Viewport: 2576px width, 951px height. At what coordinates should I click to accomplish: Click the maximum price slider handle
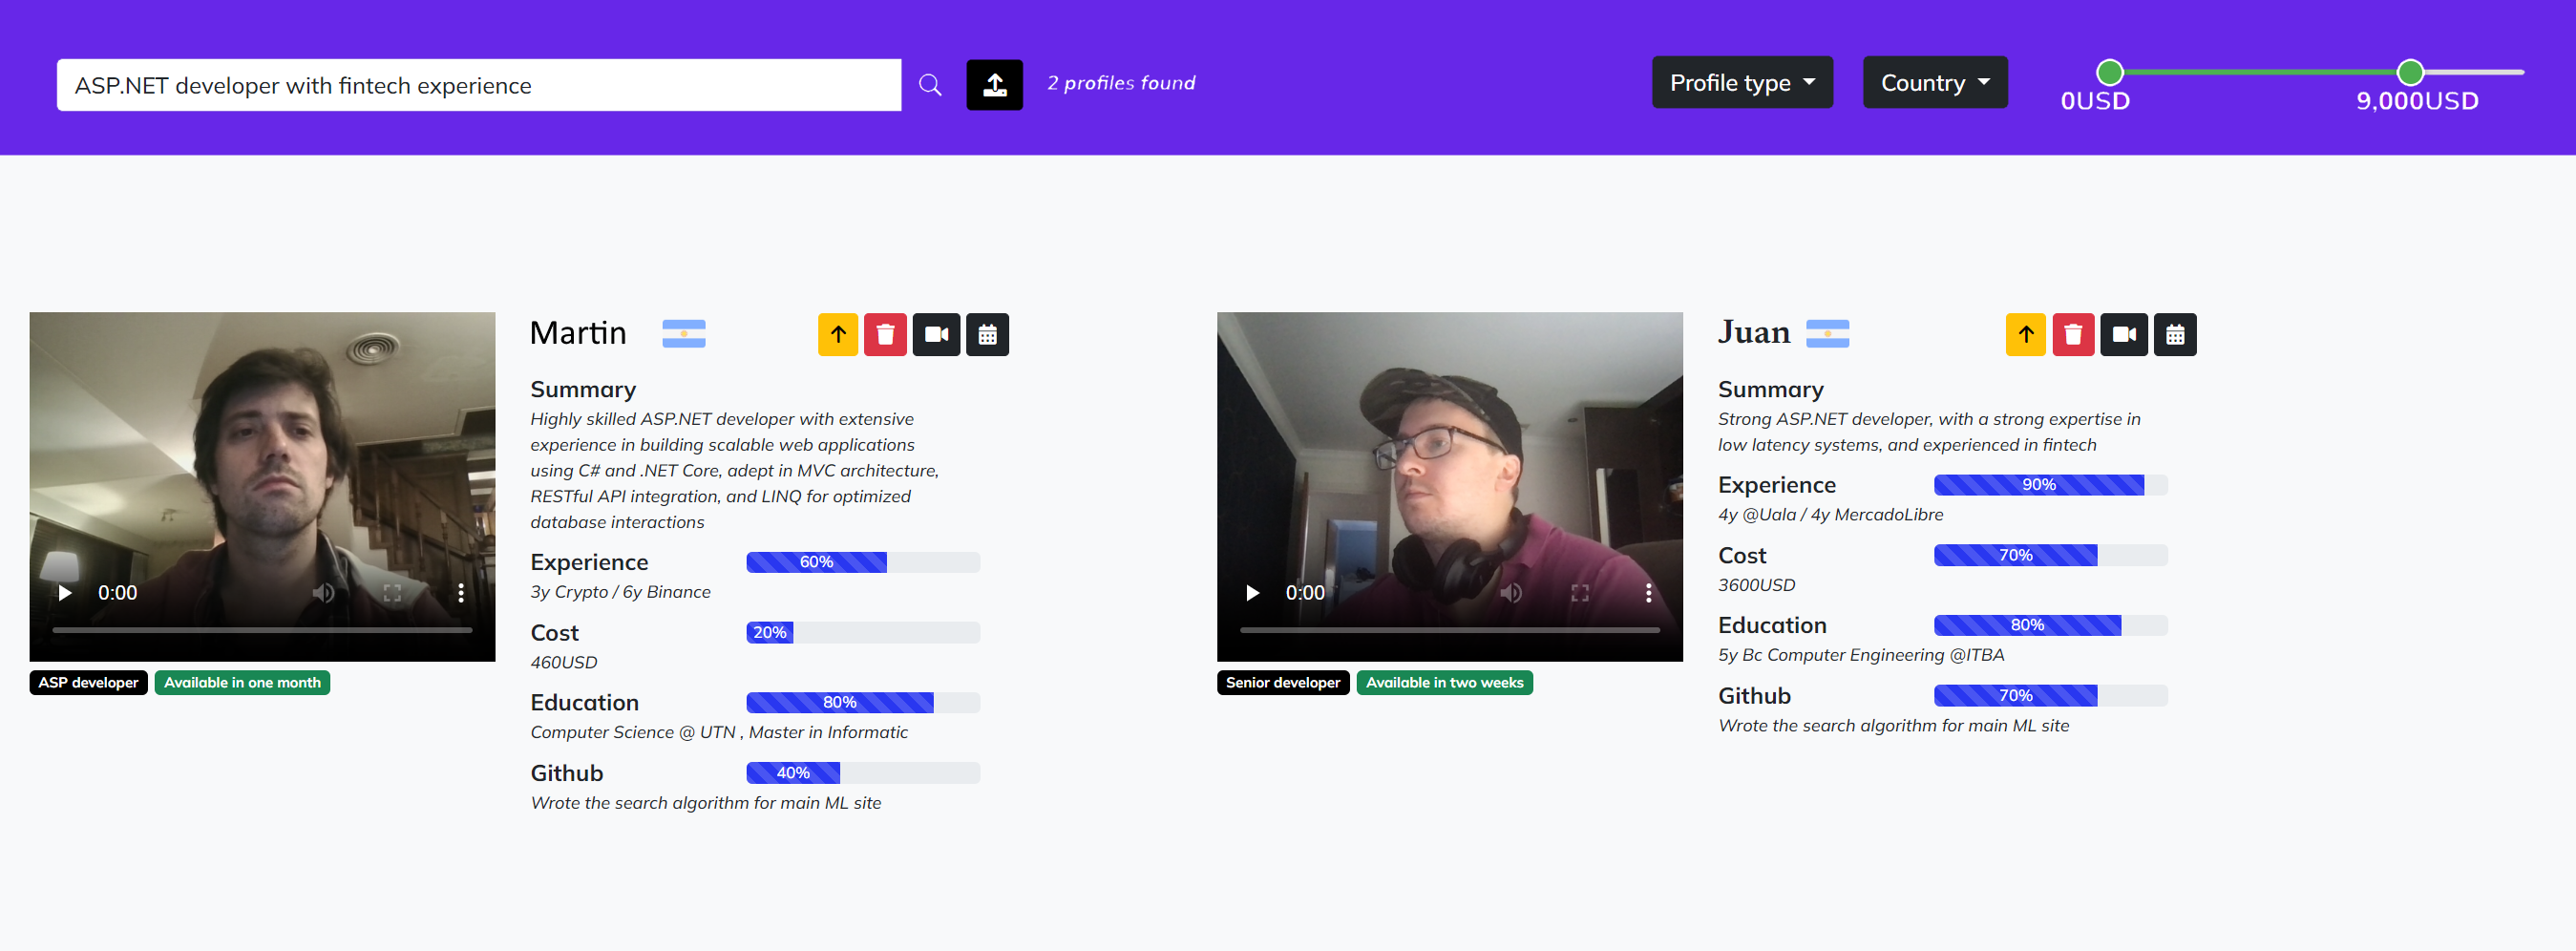click(x=2410, y=72)
